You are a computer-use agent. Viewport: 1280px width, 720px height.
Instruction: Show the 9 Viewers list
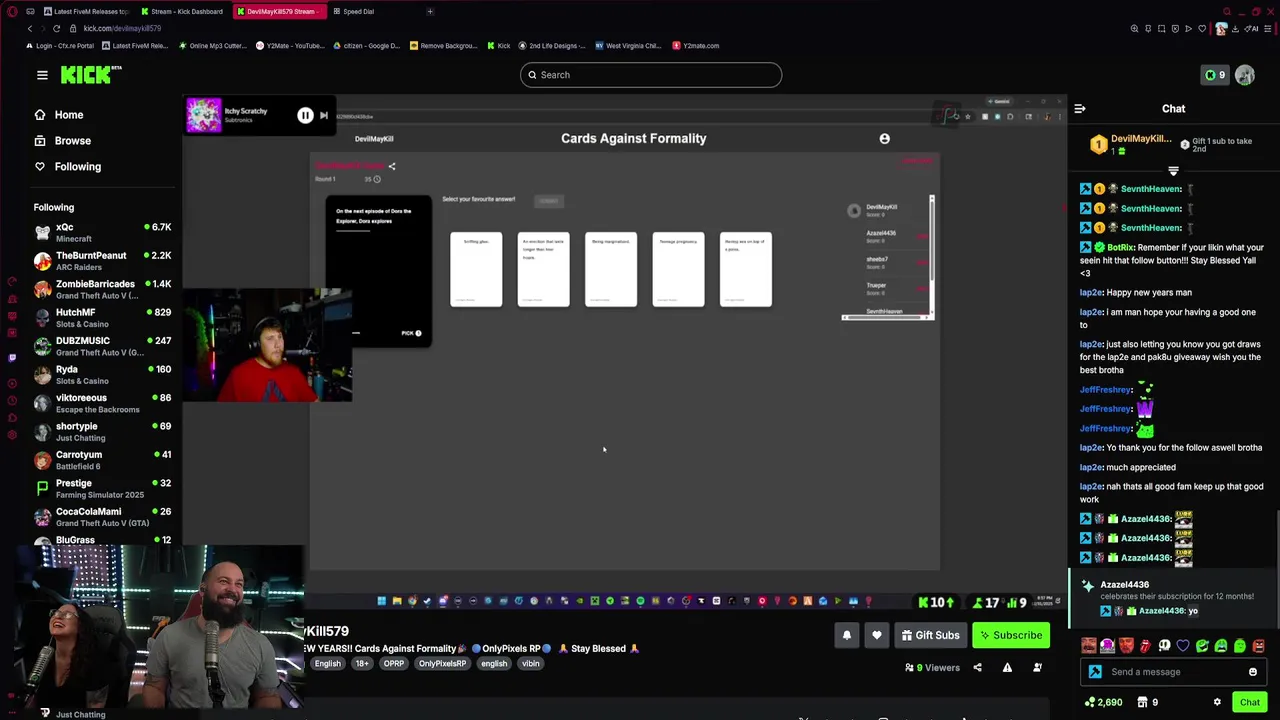click(x=932, y=668)
